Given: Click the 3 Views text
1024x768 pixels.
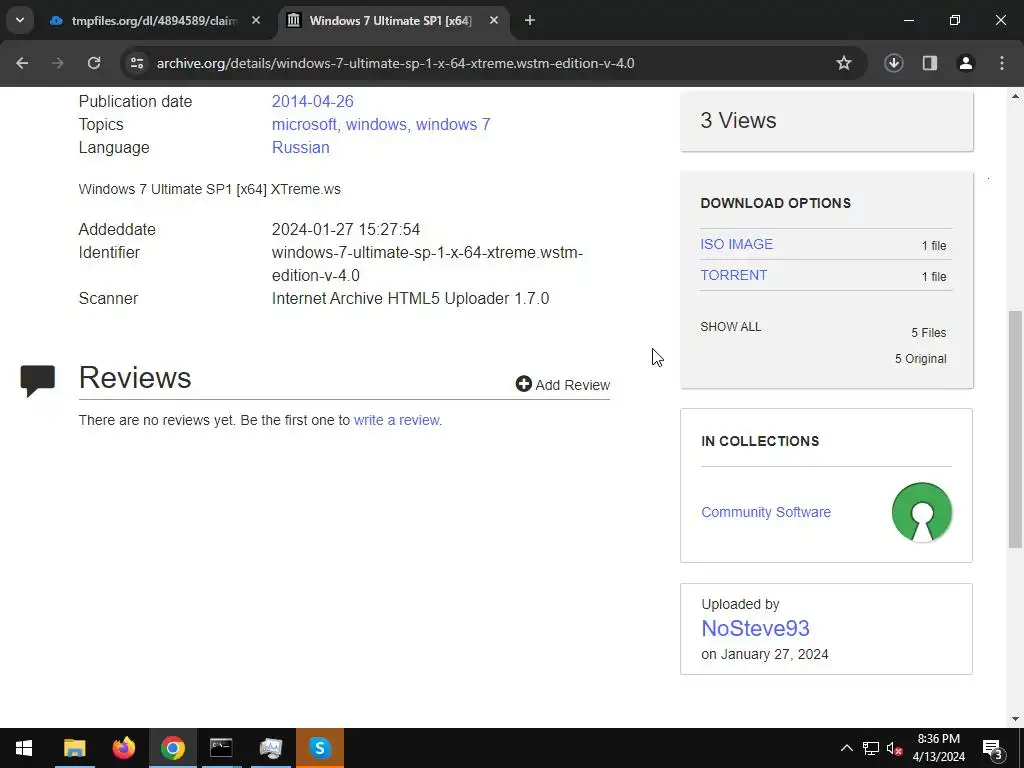Looking at the screenshot, I should coord(738,120).
